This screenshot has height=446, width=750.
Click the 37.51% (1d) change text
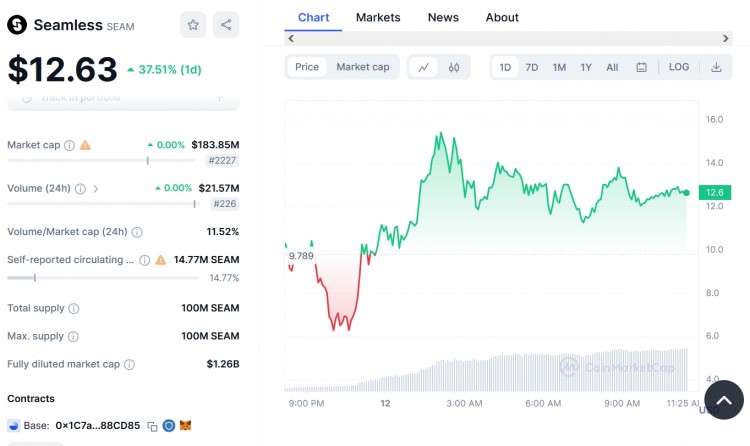pyautogui.click(x=170, y=70)
